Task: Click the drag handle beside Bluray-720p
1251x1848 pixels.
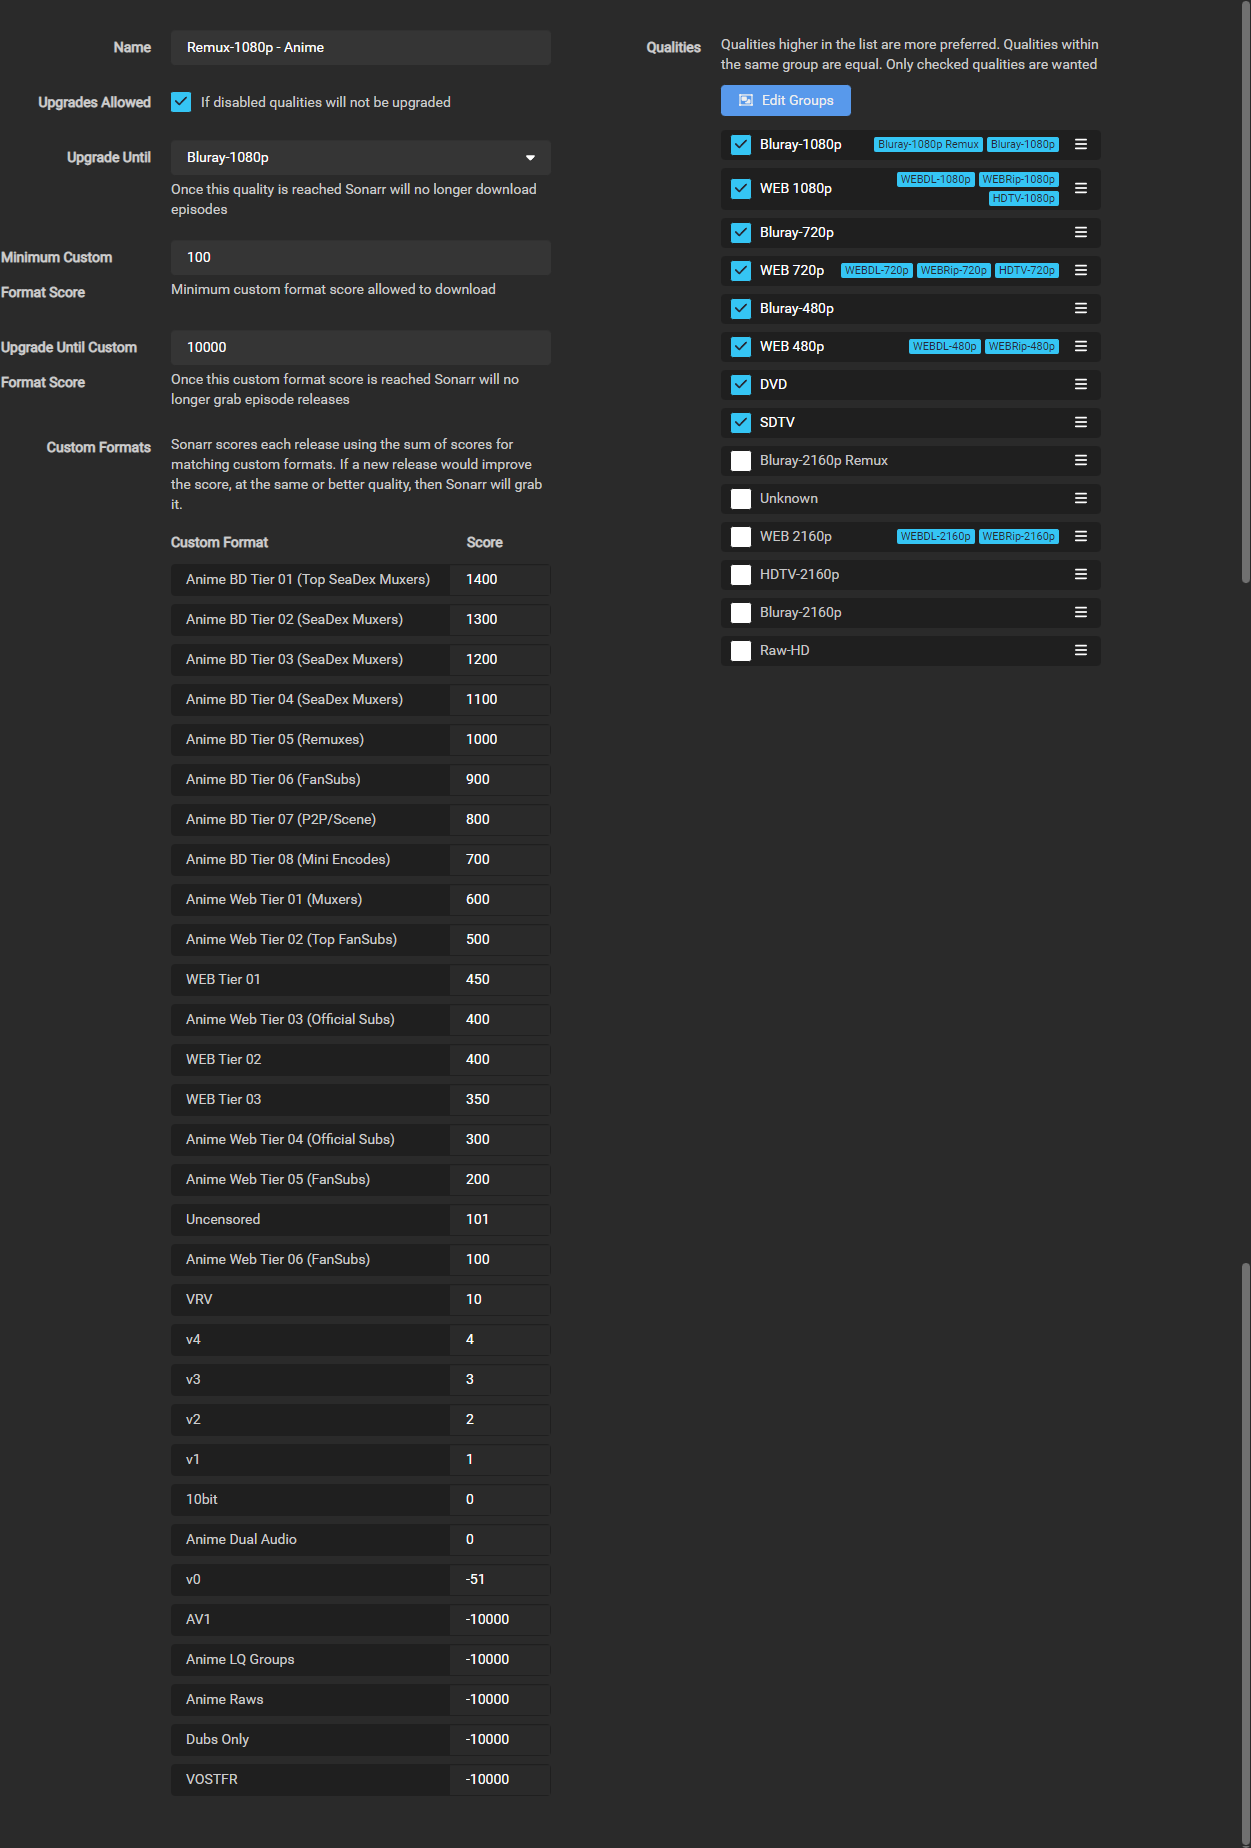Action: pyautogui.click(x=1080, y=233)
